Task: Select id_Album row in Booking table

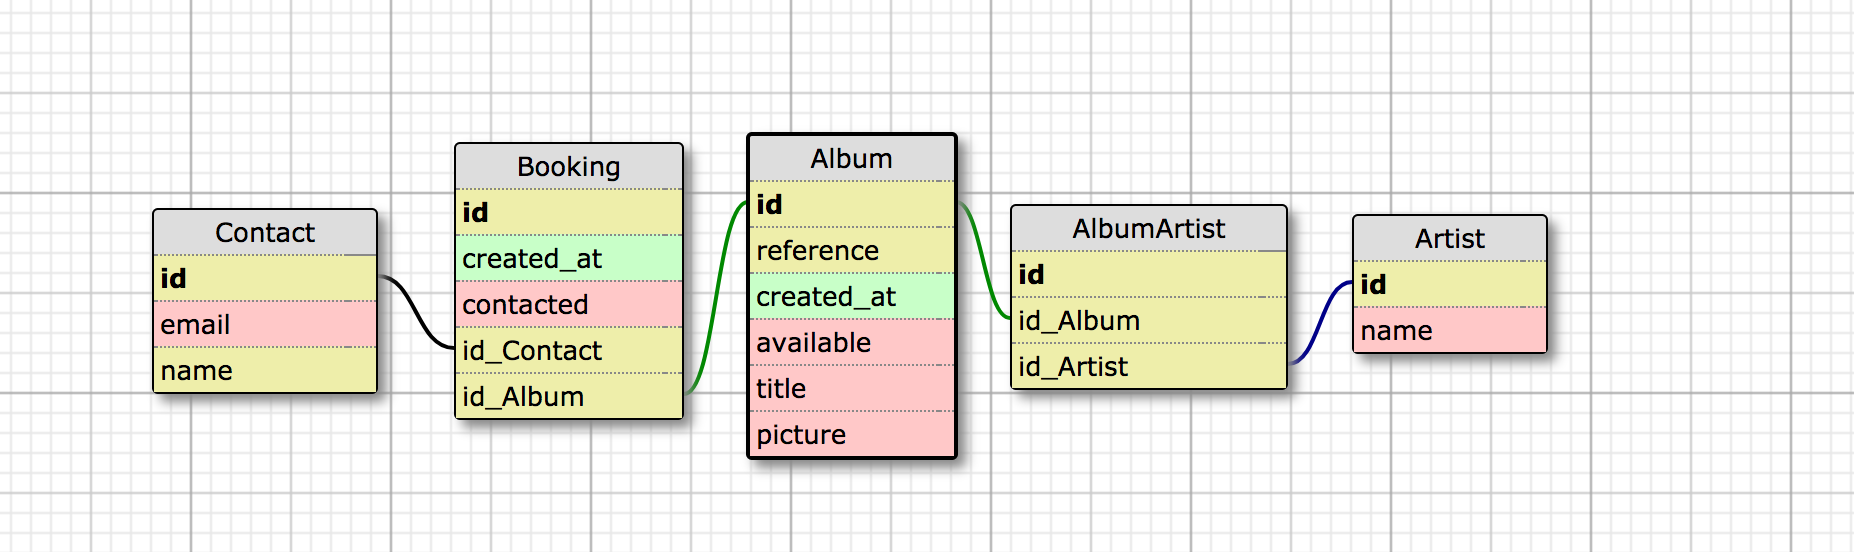Action: [569, 396]
